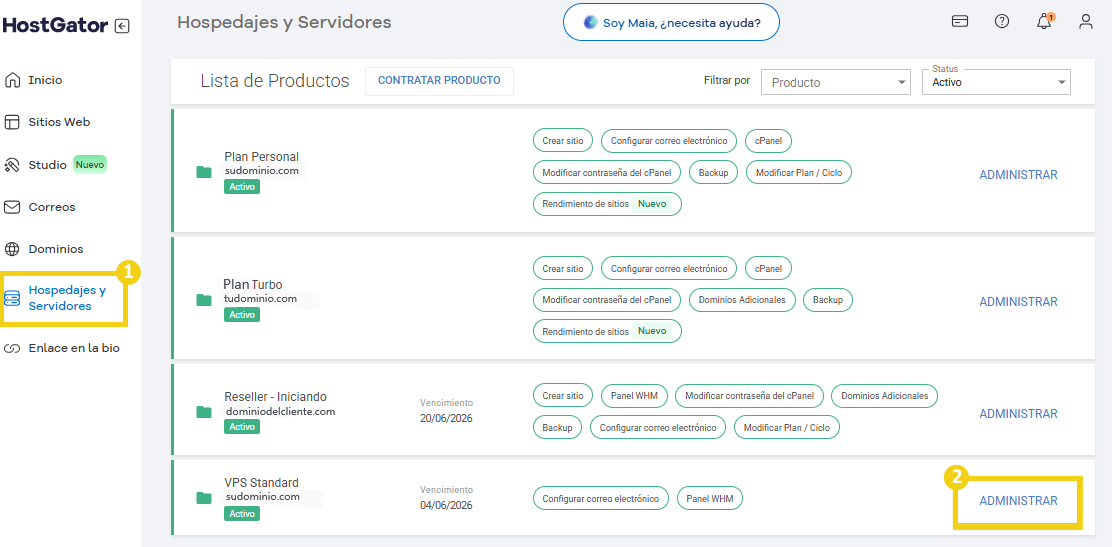Collapse the sidebar using the HostGator arrow icon
This screenshot has width=1112, height=547.
(122, 26)
